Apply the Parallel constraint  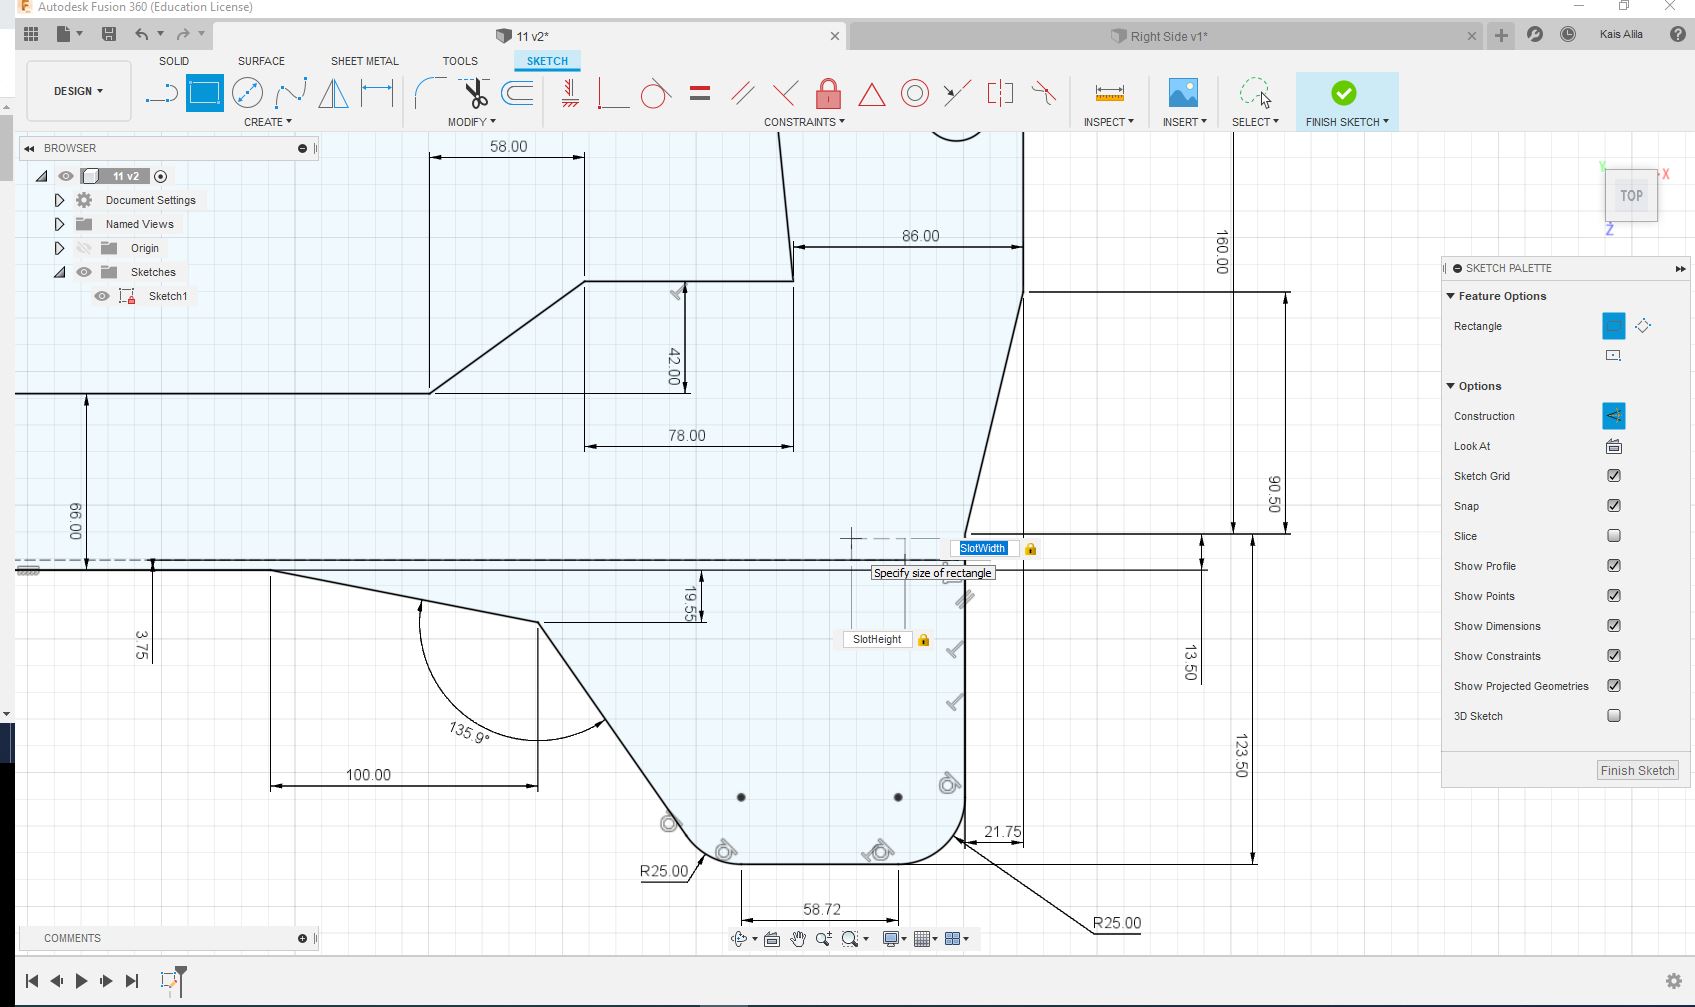click(x=742, y=94)
